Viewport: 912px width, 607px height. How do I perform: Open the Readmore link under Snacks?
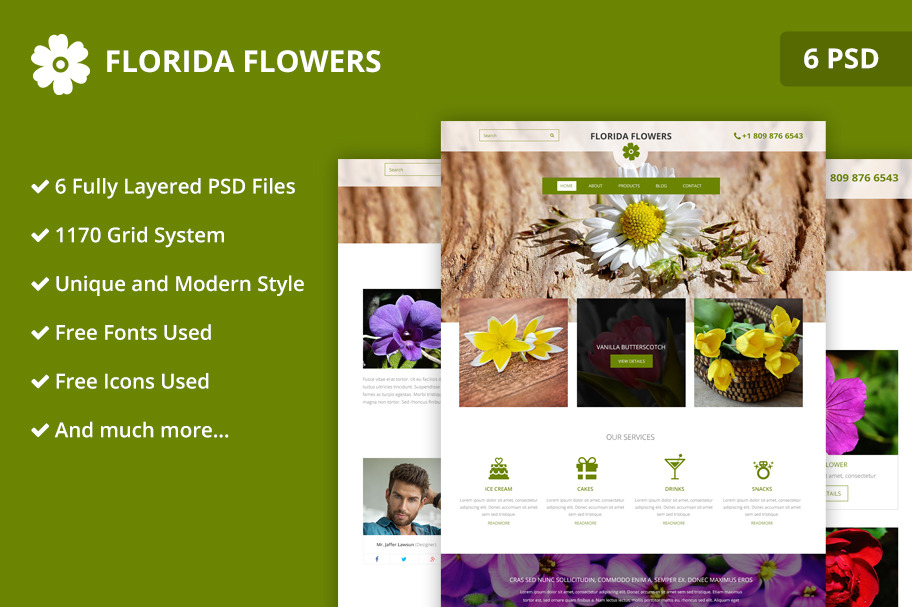(x=762, y=523)
